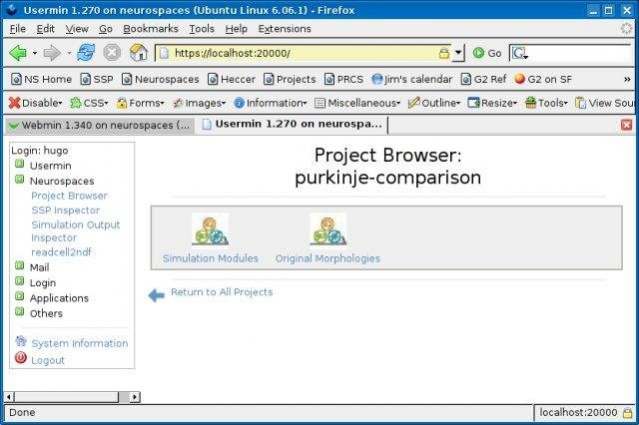
Task: Switch to the Webmin 1.340 tab
Action: [99, 125]
